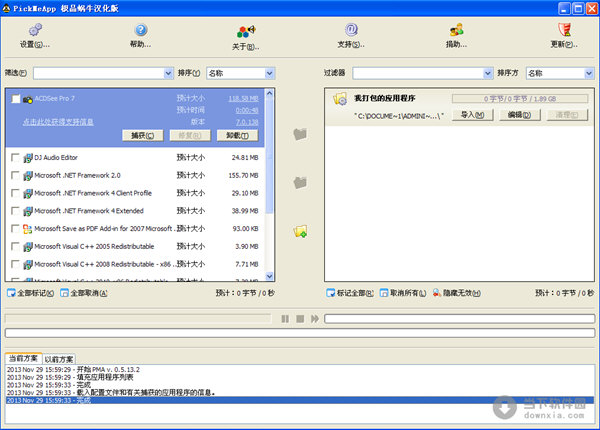Open Update (更新) shield icon
600x430 pixels.
(x=564, y=29)
